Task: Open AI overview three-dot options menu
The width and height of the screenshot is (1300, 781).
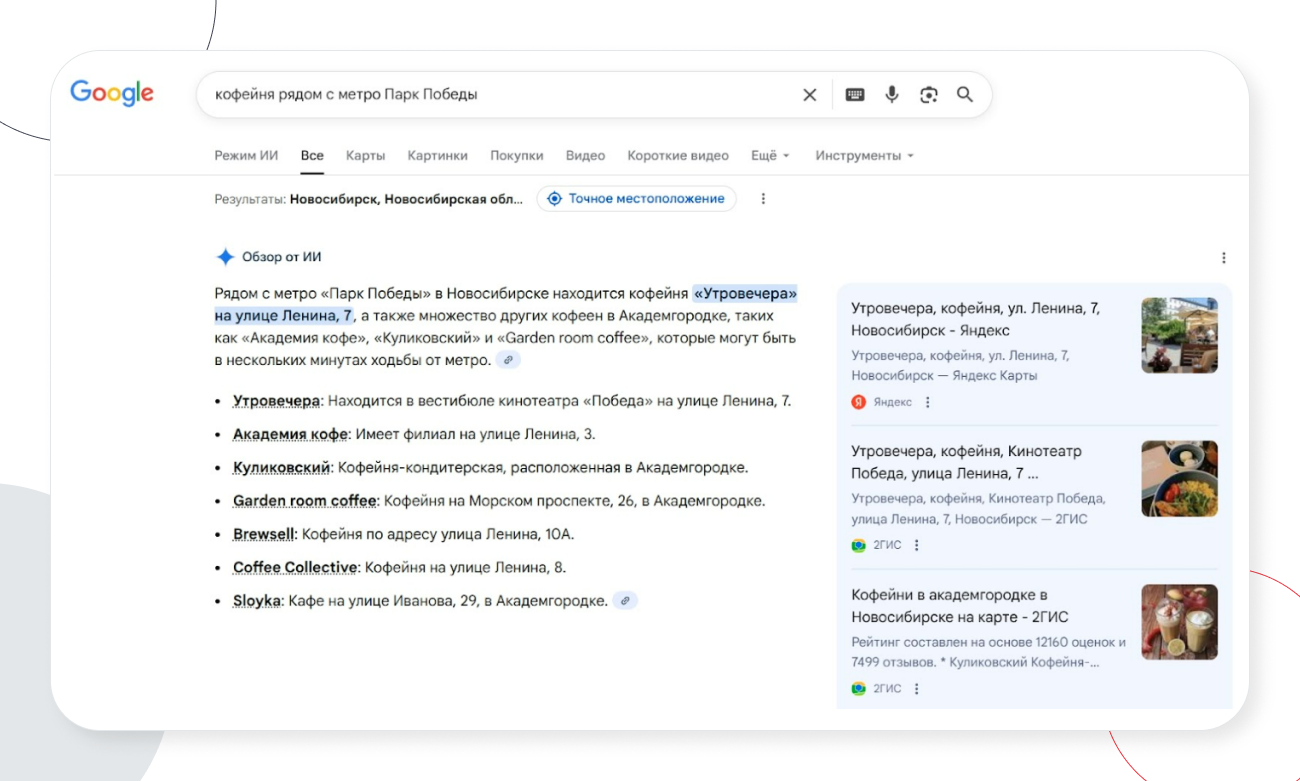Action: click(x=1223, y=258)
